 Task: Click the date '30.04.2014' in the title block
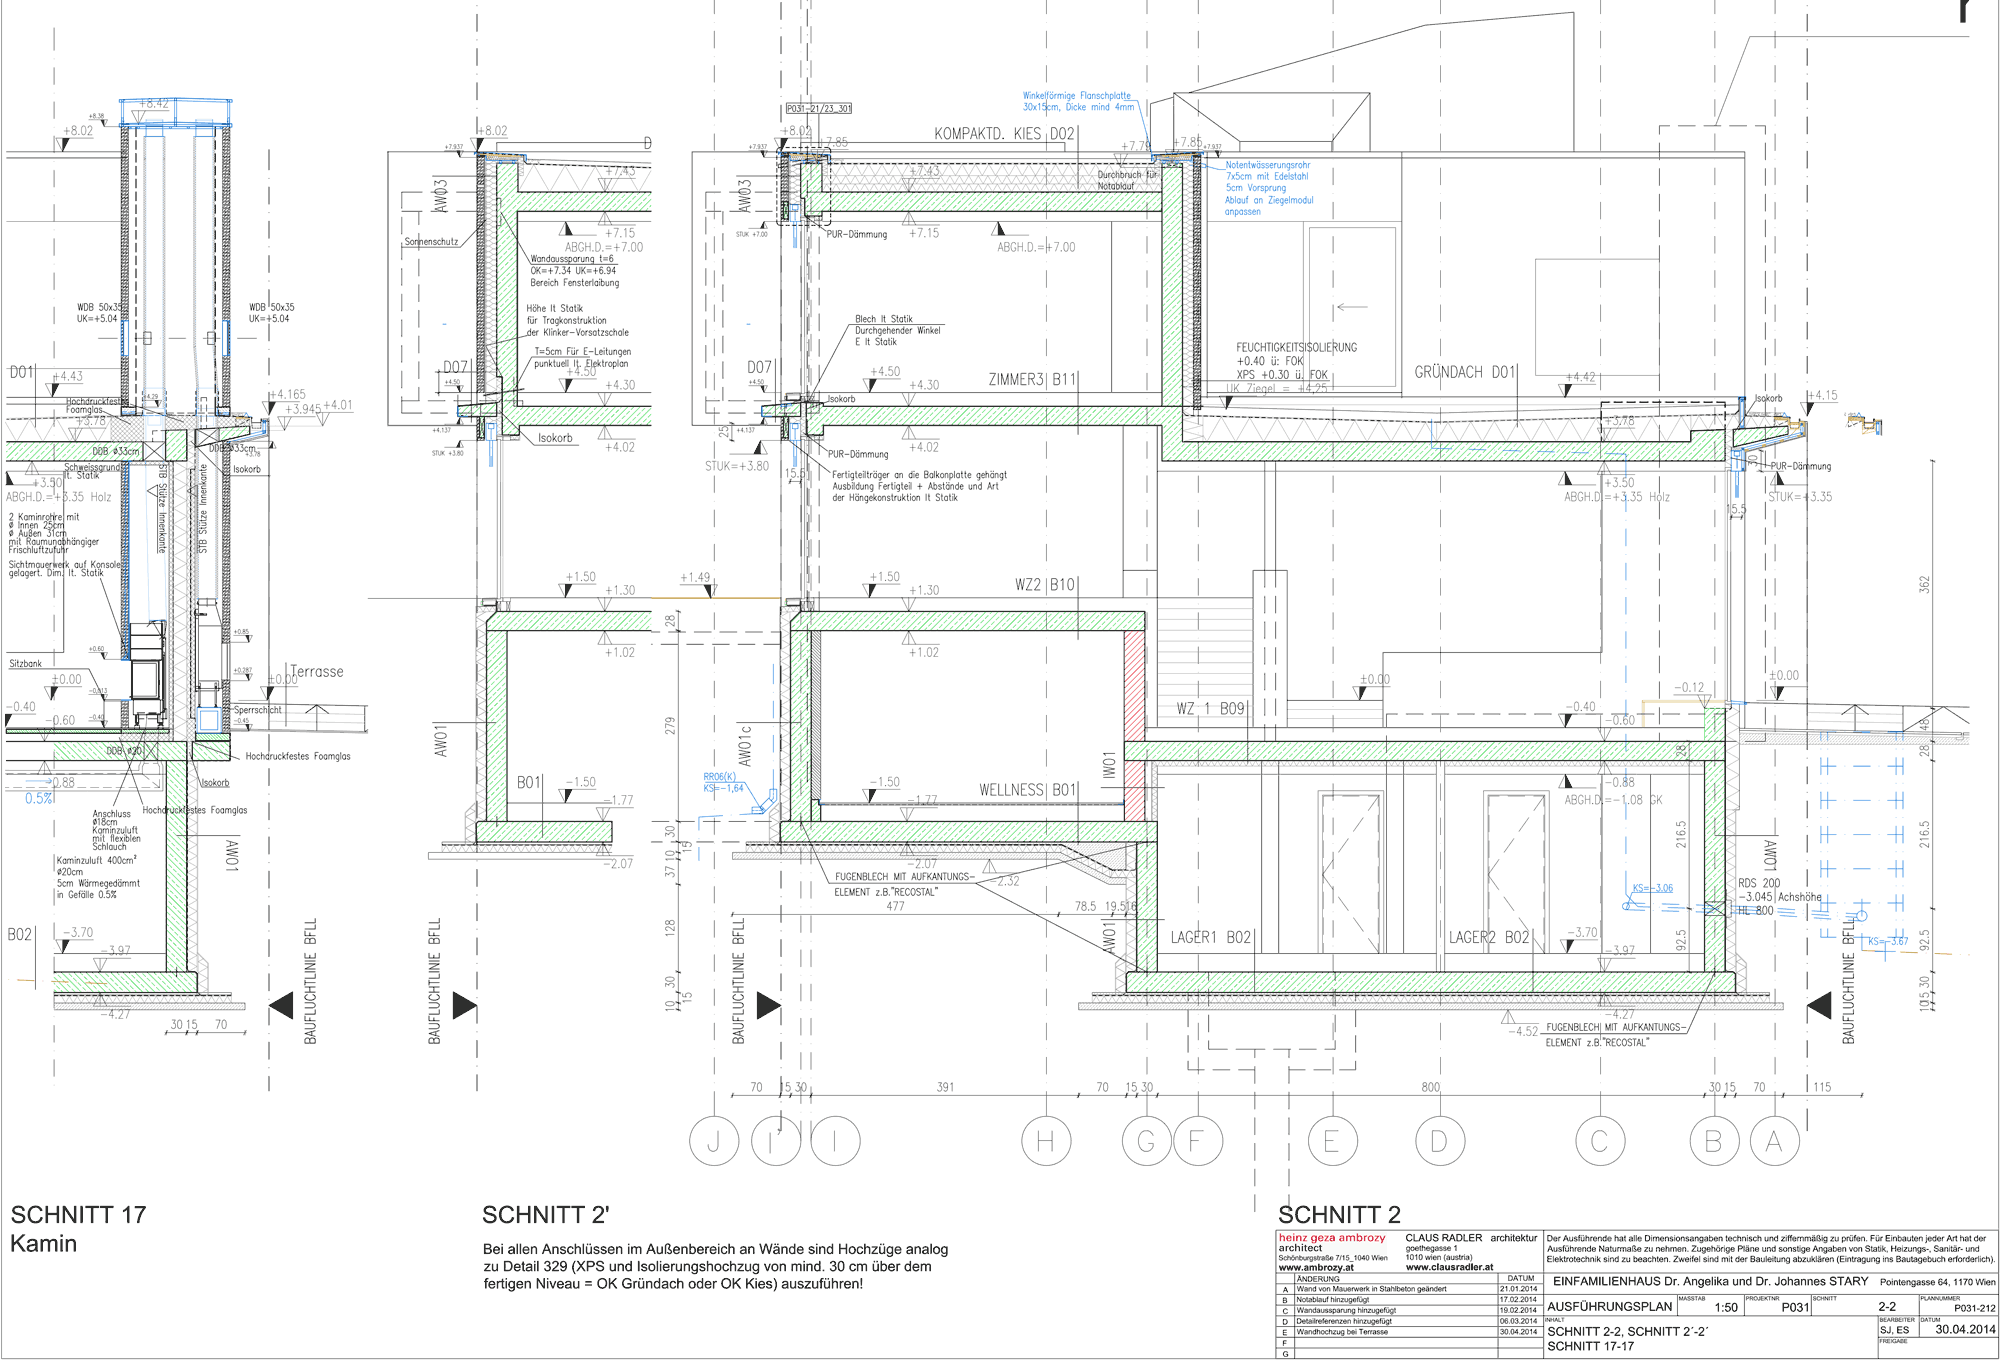point(1965,1329)
